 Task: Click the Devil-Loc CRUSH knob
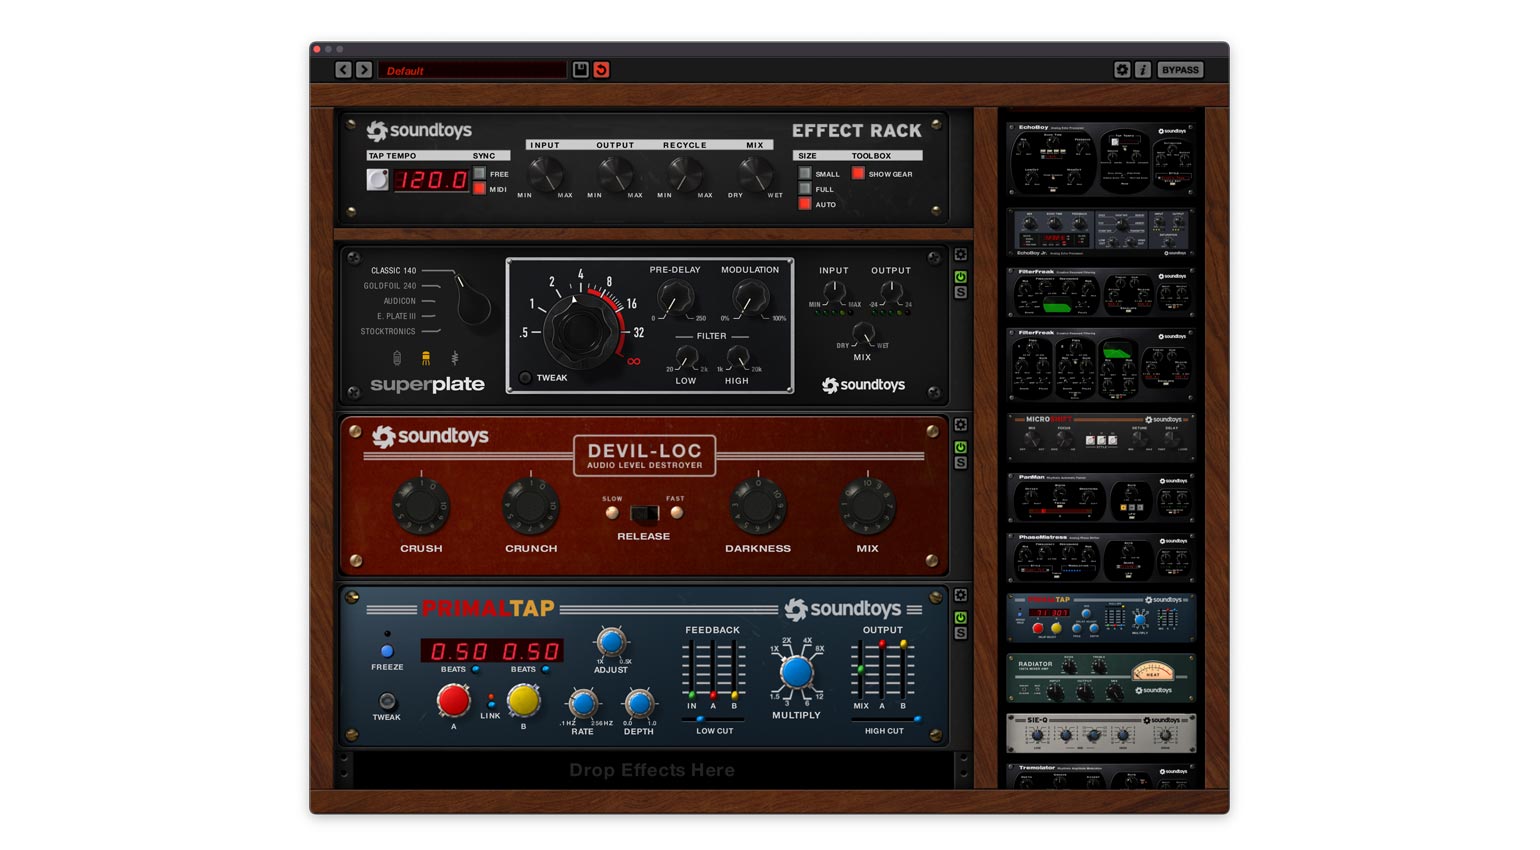(x=421, y=506)
